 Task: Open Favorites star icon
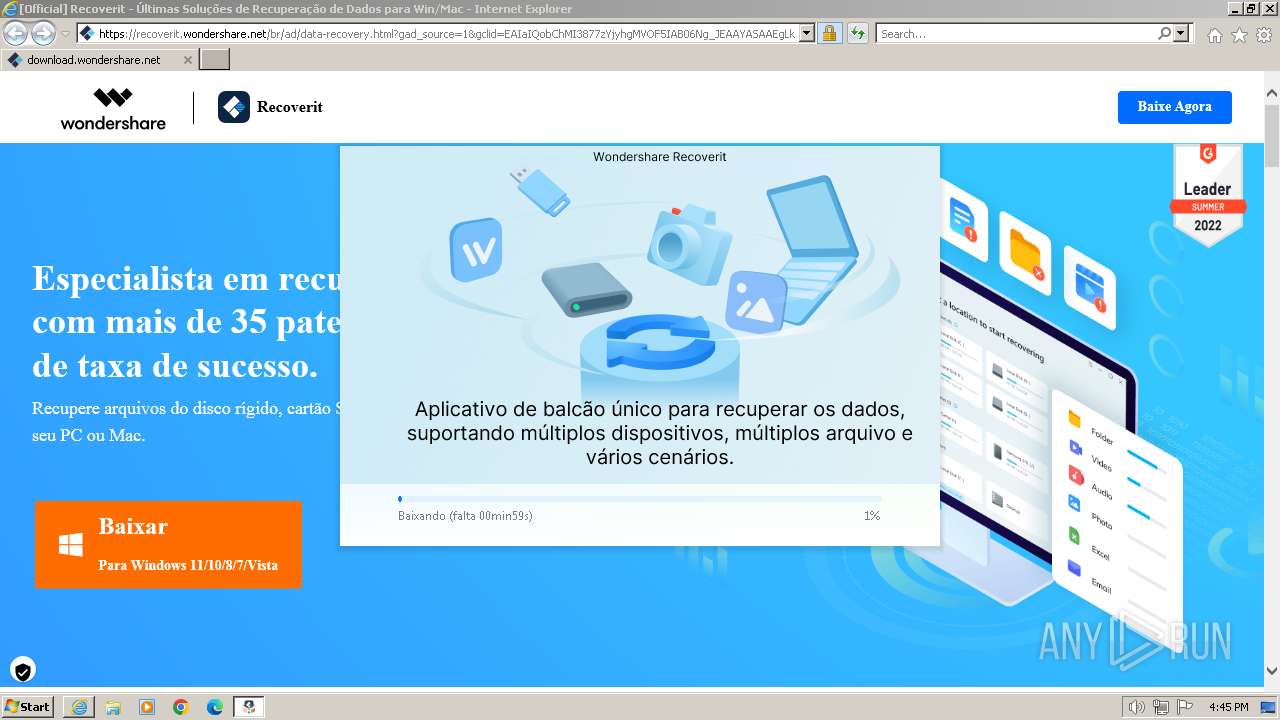[x=1239, y=35]
